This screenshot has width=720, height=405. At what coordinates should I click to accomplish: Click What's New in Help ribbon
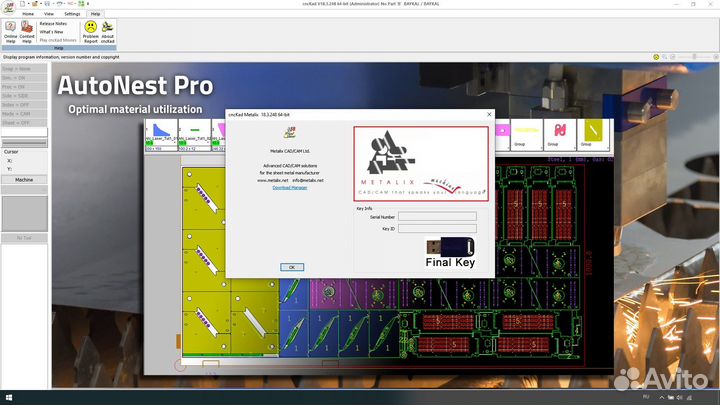52,31
